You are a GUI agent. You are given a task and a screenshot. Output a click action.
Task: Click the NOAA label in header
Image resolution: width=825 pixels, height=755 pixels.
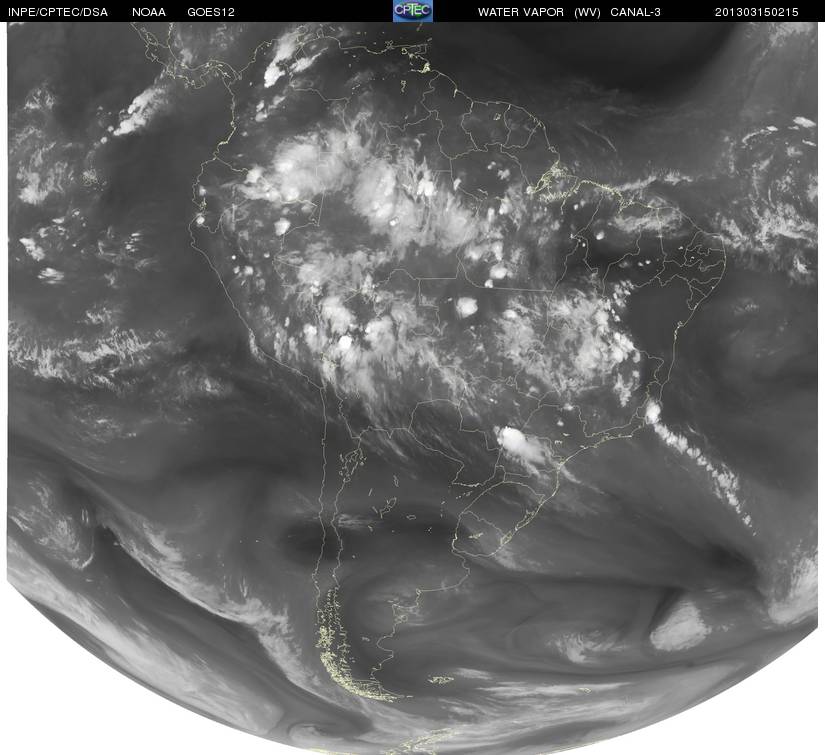[x=149, y=12]
